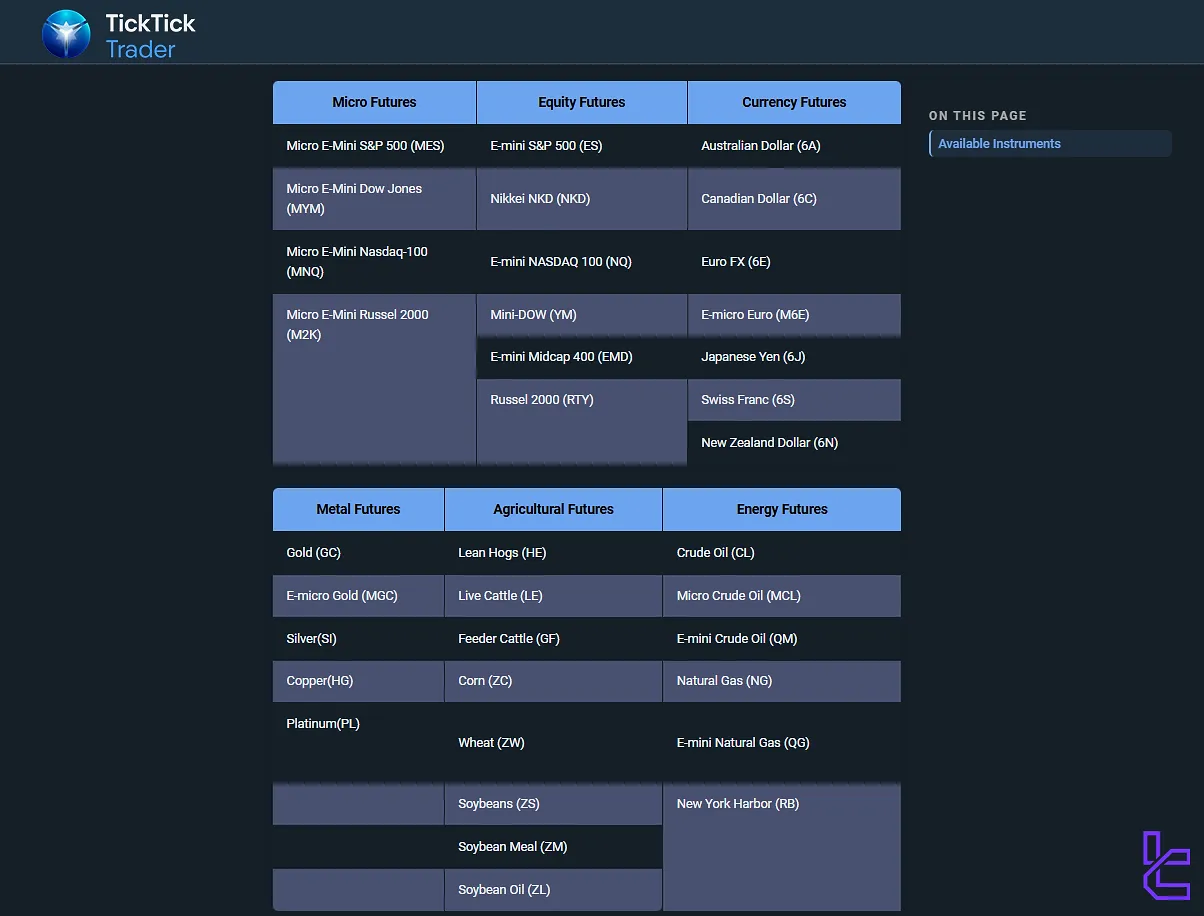
Task: Select the Agricultural Futures column header
Action: pyautogui.click(x=552, y=509)
